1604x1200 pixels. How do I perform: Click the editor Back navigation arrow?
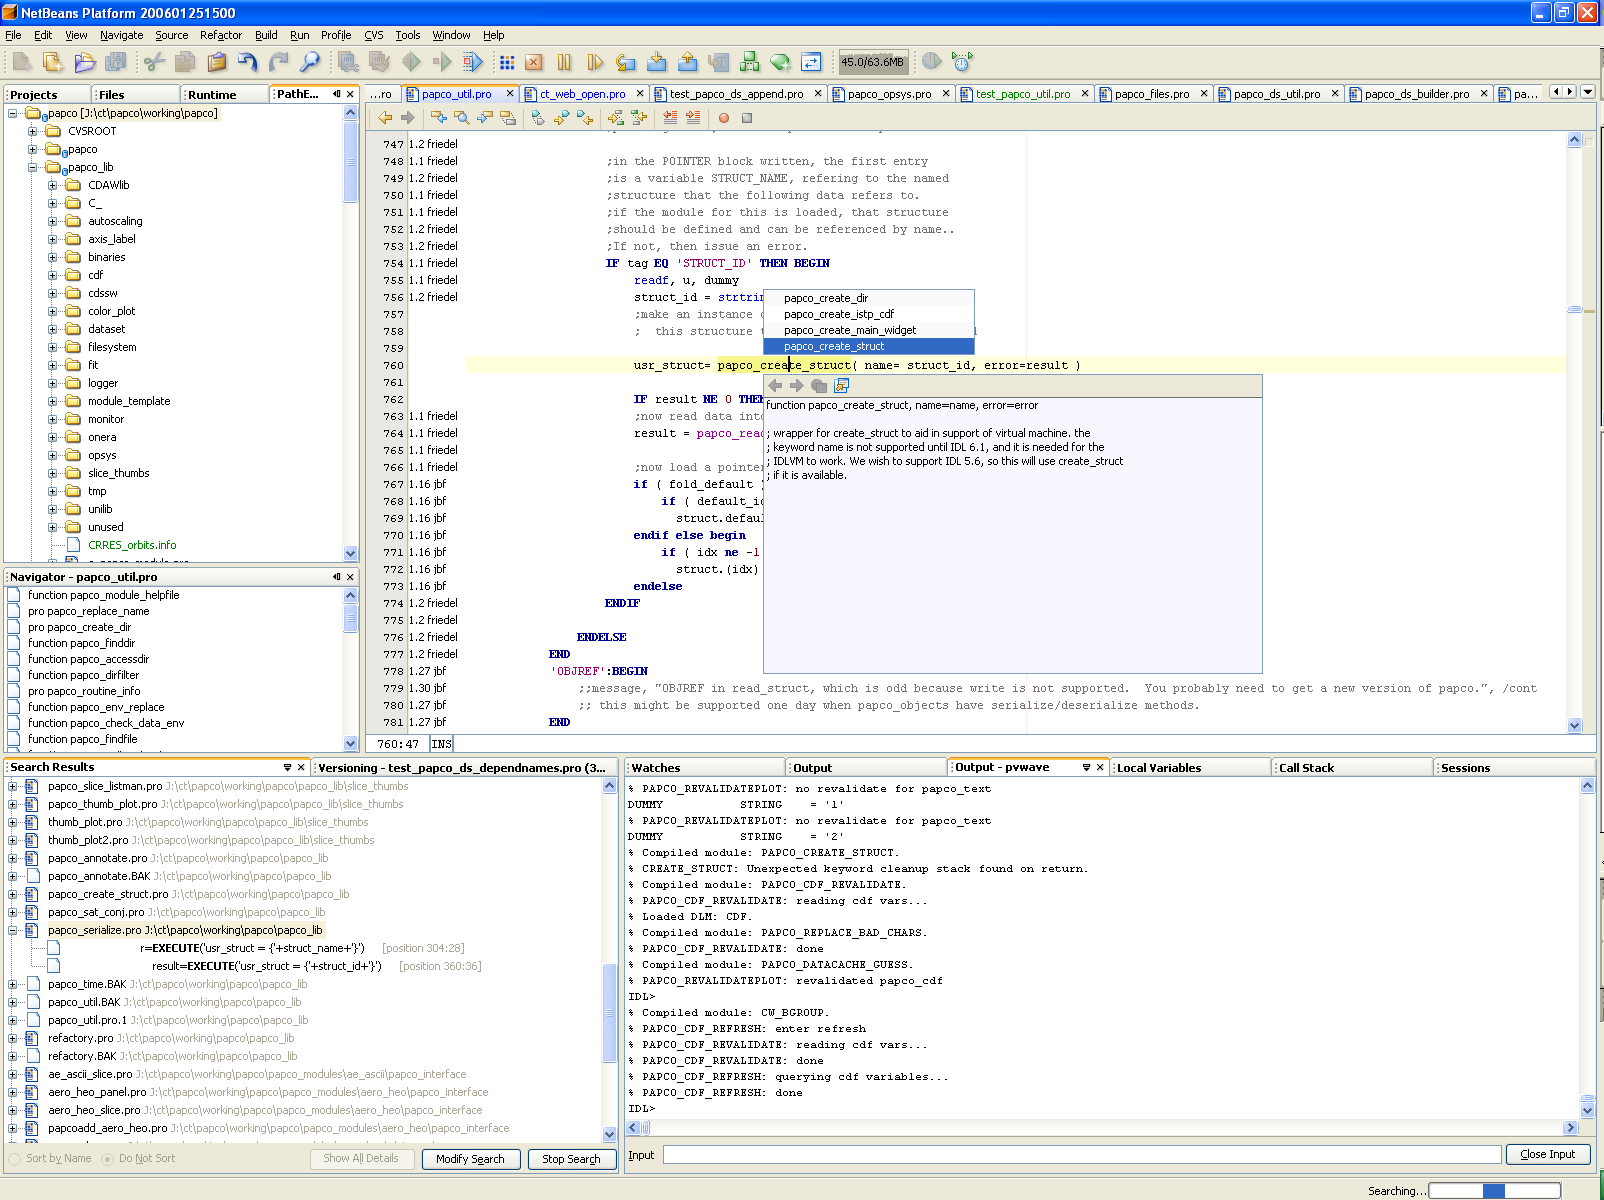[386, 118]
